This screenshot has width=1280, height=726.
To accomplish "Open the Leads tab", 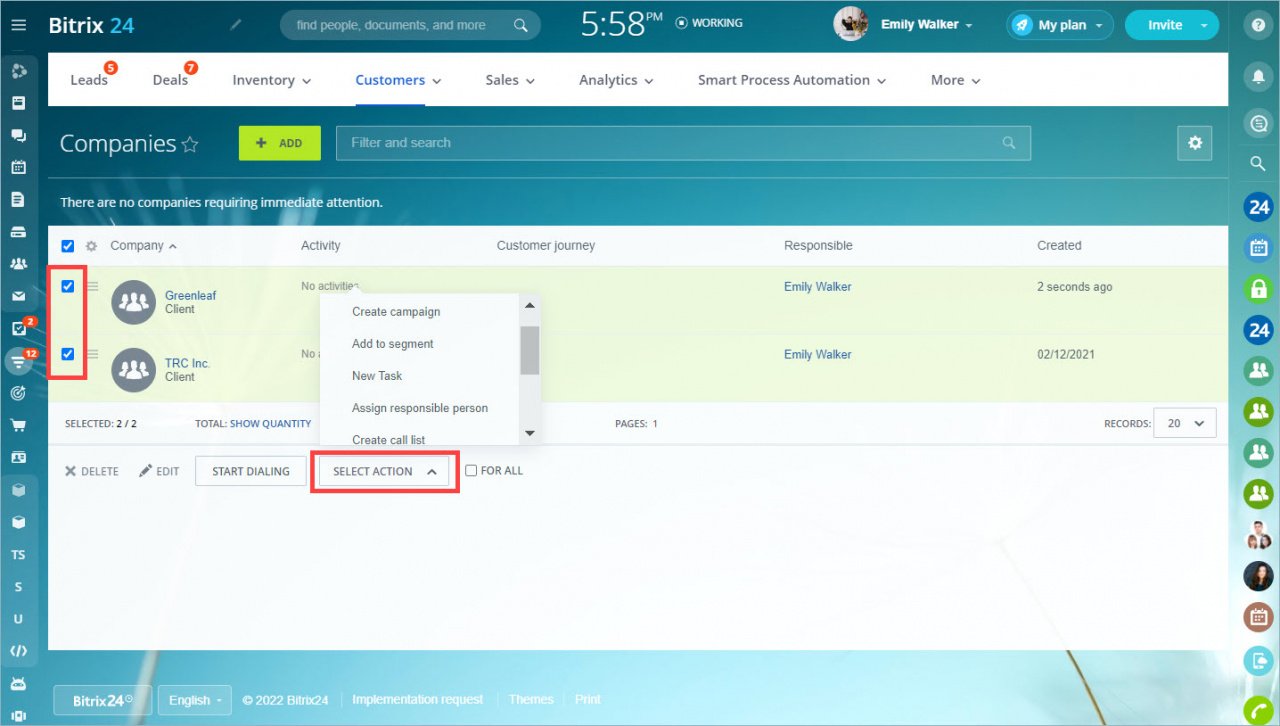I will point(89,80).
